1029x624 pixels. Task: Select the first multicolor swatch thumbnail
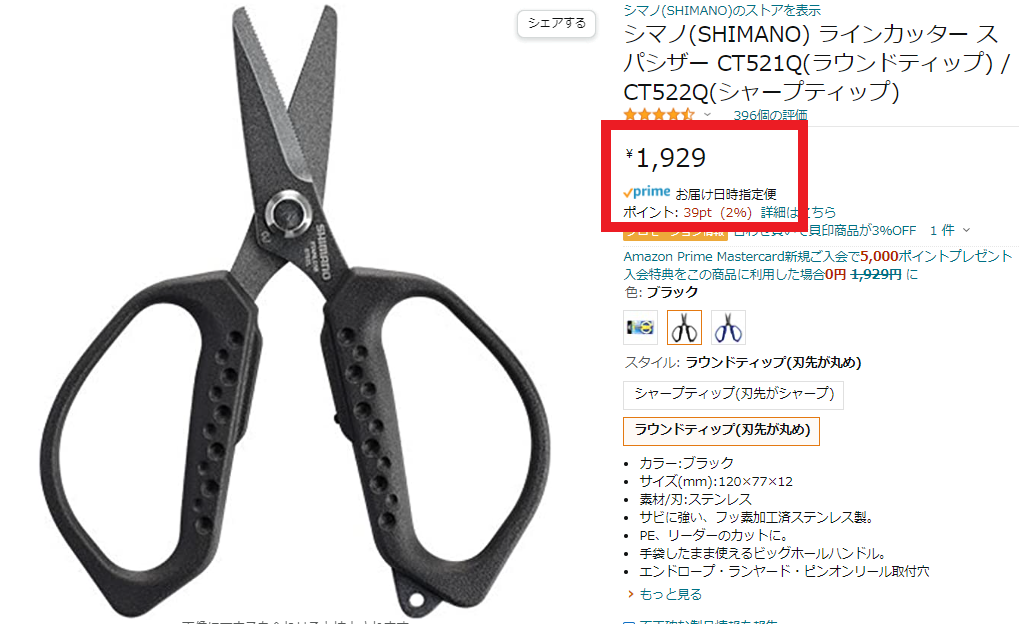coord(640,327)
